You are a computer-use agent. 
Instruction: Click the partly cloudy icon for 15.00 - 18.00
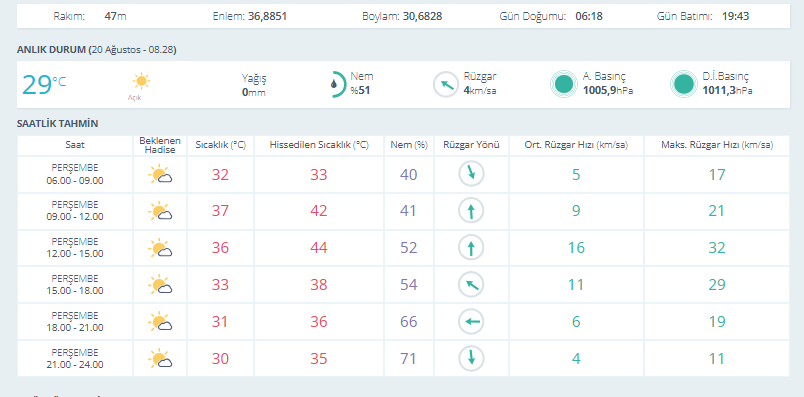point(160,285)
